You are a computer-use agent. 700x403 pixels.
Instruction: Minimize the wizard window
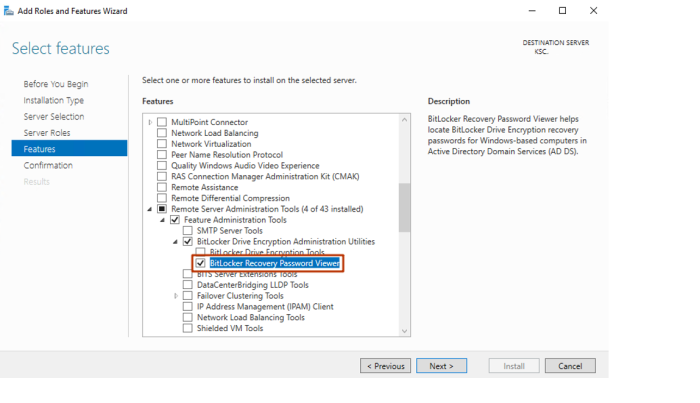pyautogui.click(x=532, y=10)
